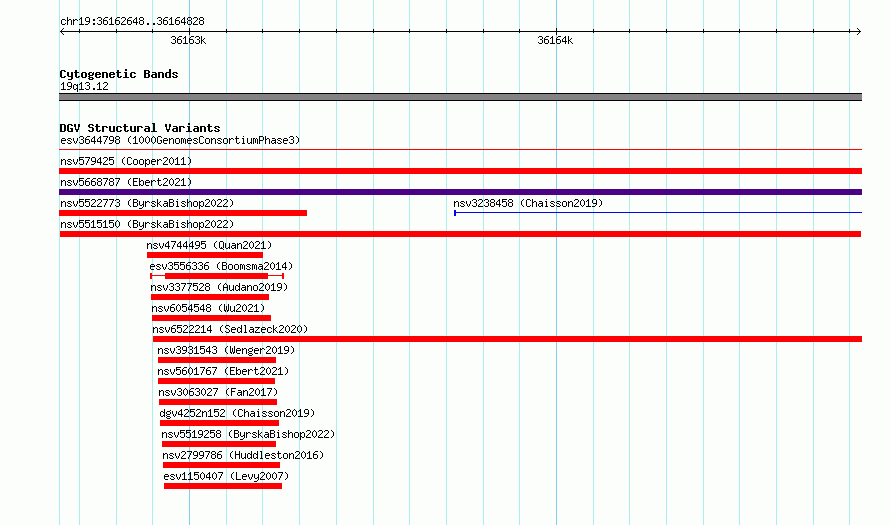
Task: Click the nsv4744495 red bar
Action: tap(205, 255)
